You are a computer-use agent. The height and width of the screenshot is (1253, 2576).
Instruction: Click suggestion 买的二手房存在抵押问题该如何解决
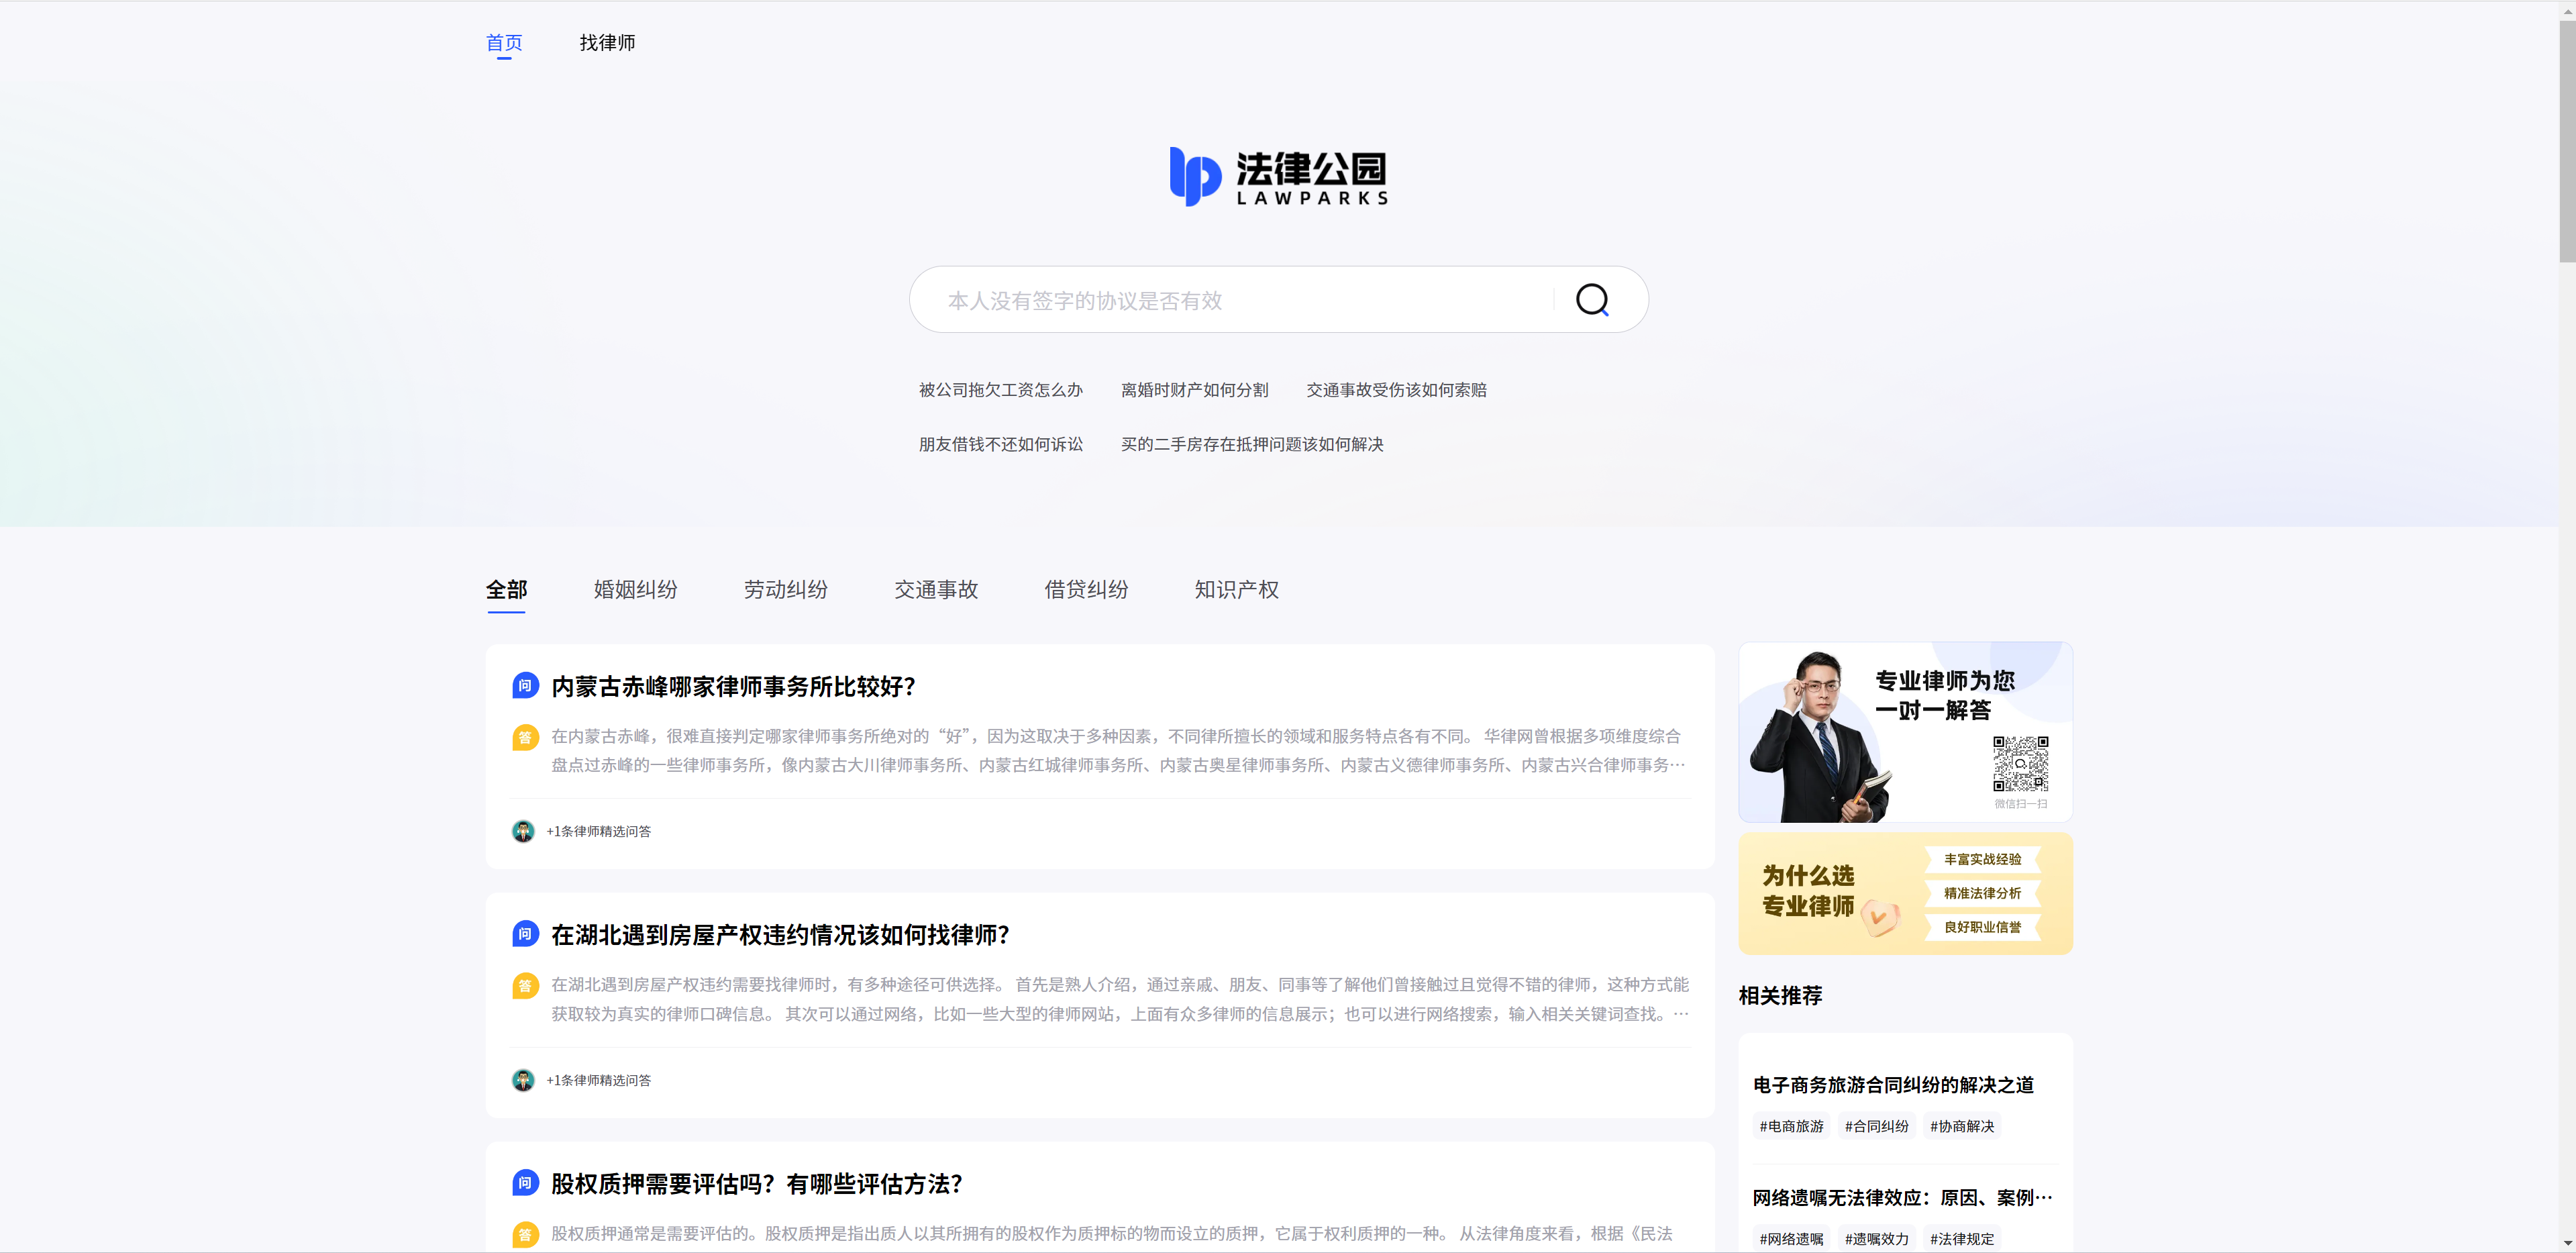1252,444
